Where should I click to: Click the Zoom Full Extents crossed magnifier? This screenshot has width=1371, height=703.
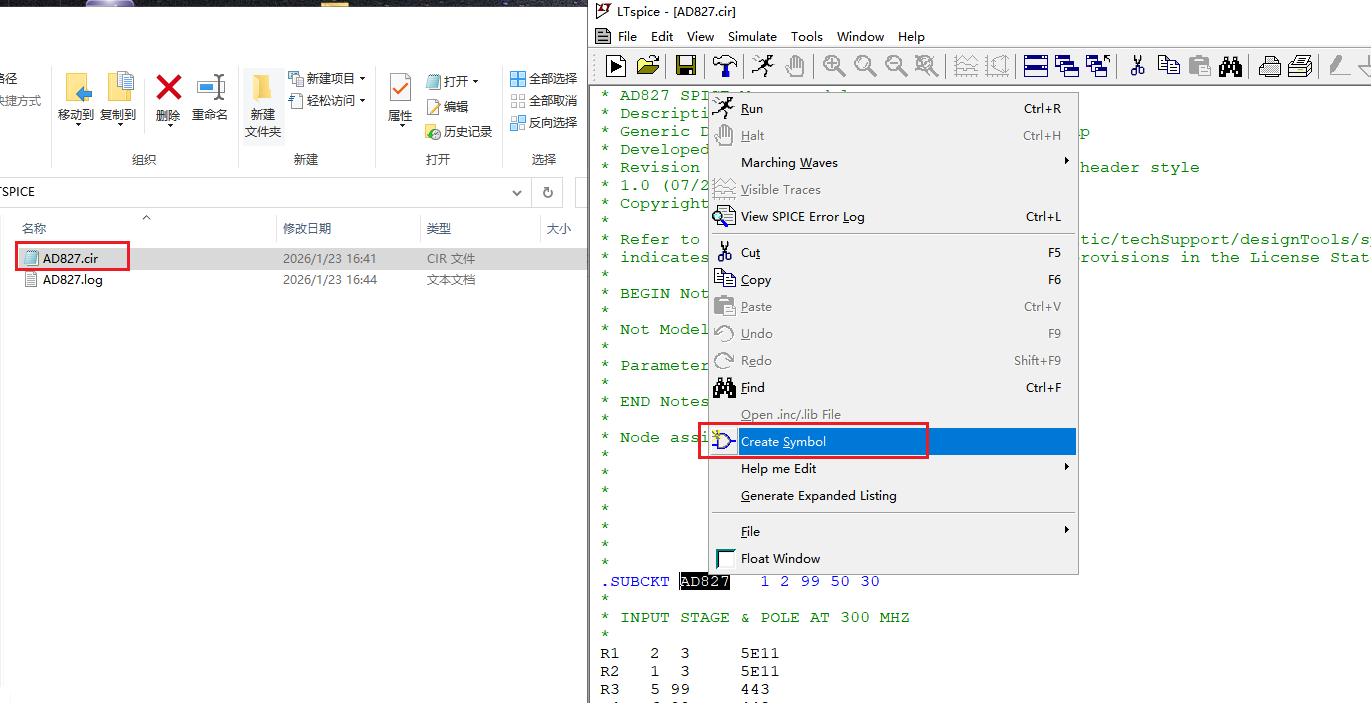coord(927,66)
